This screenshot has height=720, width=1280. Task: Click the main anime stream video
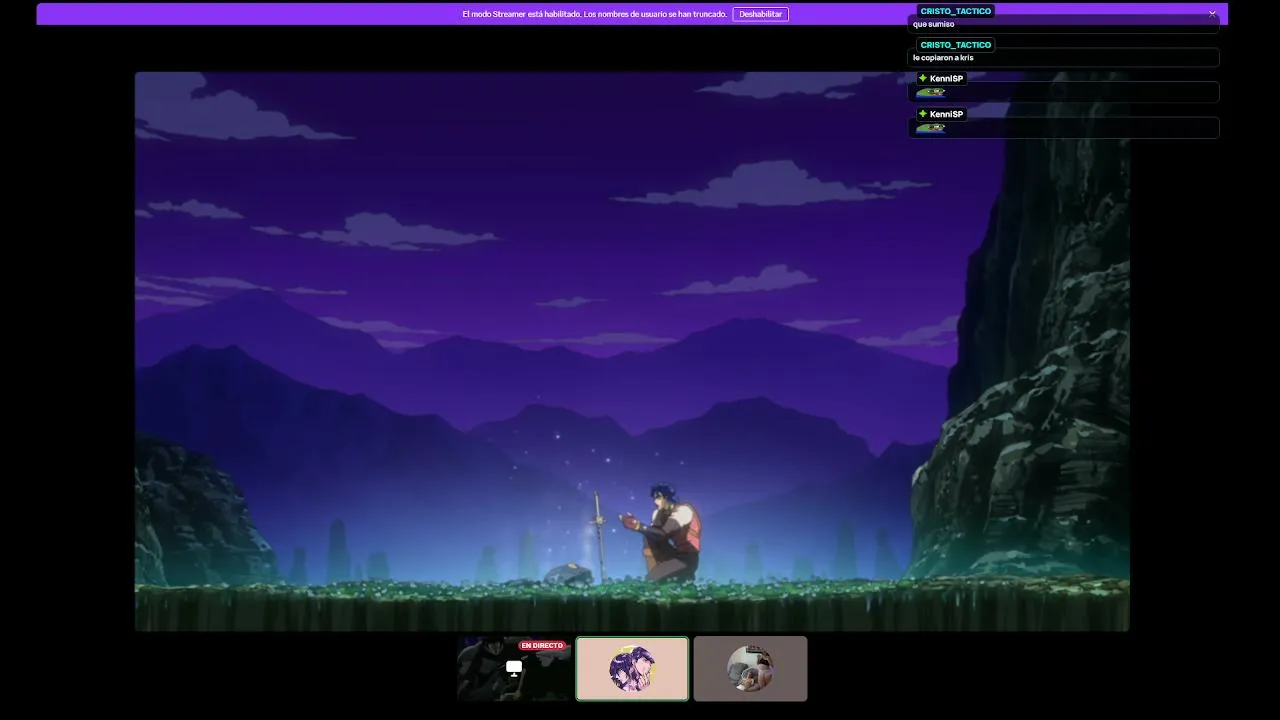(x=632, y=351)
